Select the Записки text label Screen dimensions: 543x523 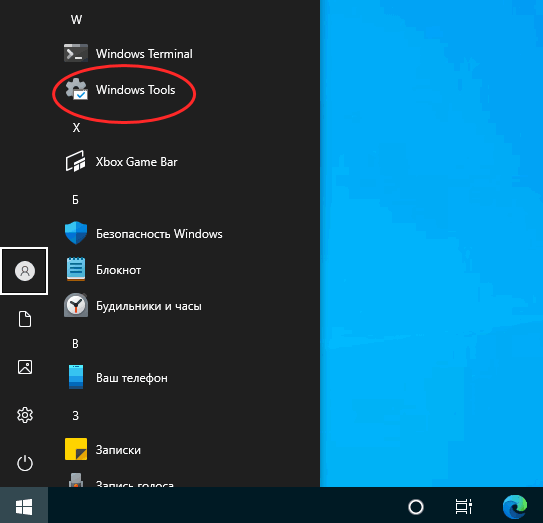pyautogui.click(x=118, y=450)
